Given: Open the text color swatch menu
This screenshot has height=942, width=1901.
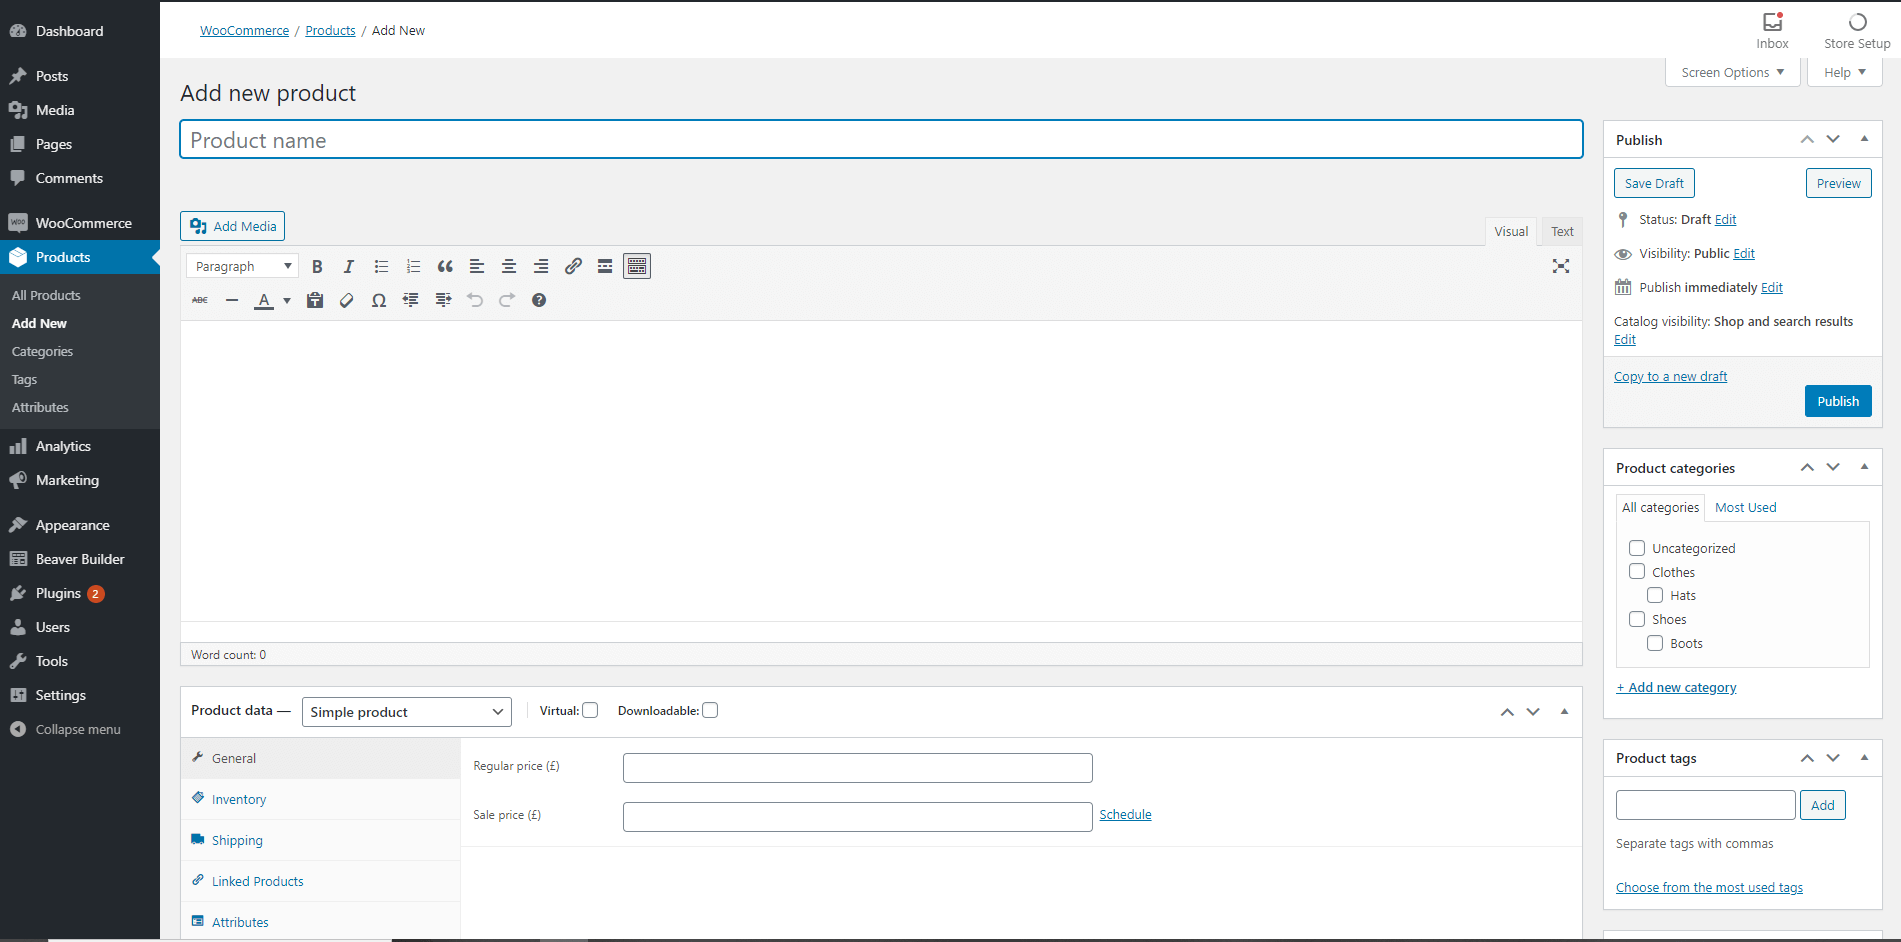Looking at the screenshot, I should coord(286,299).
